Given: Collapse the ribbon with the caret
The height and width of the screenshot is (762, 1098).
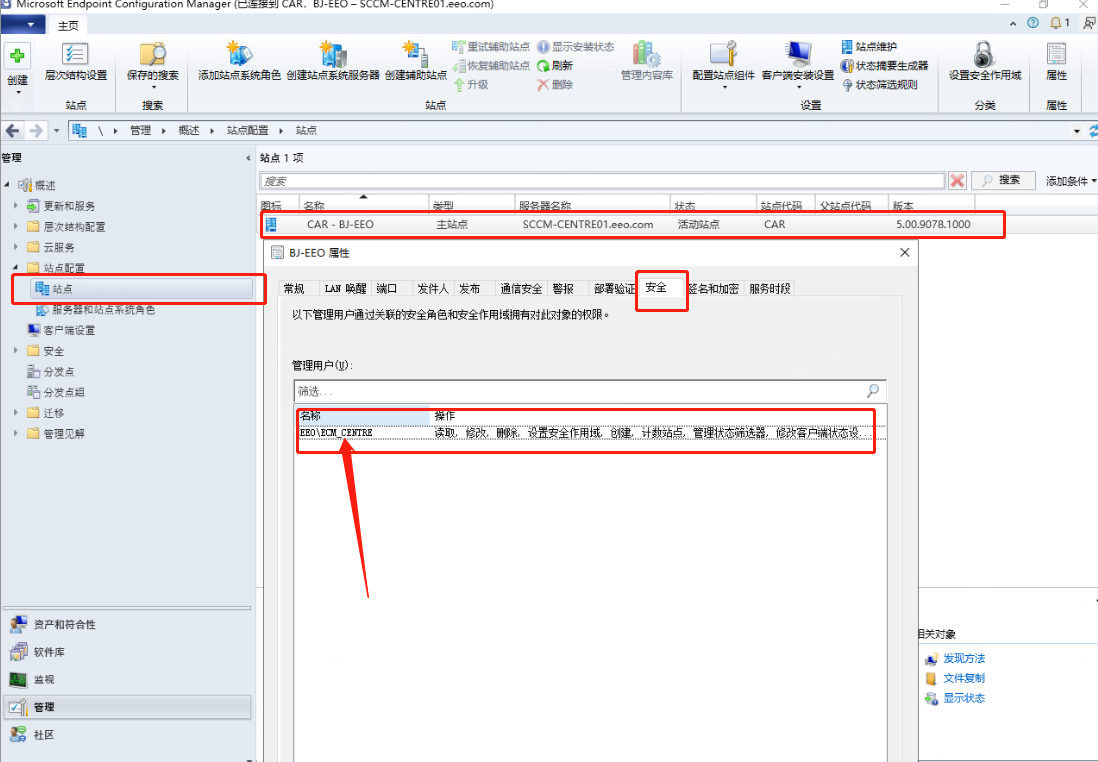Looking at the screenshot, I should tap(1013, 24).
